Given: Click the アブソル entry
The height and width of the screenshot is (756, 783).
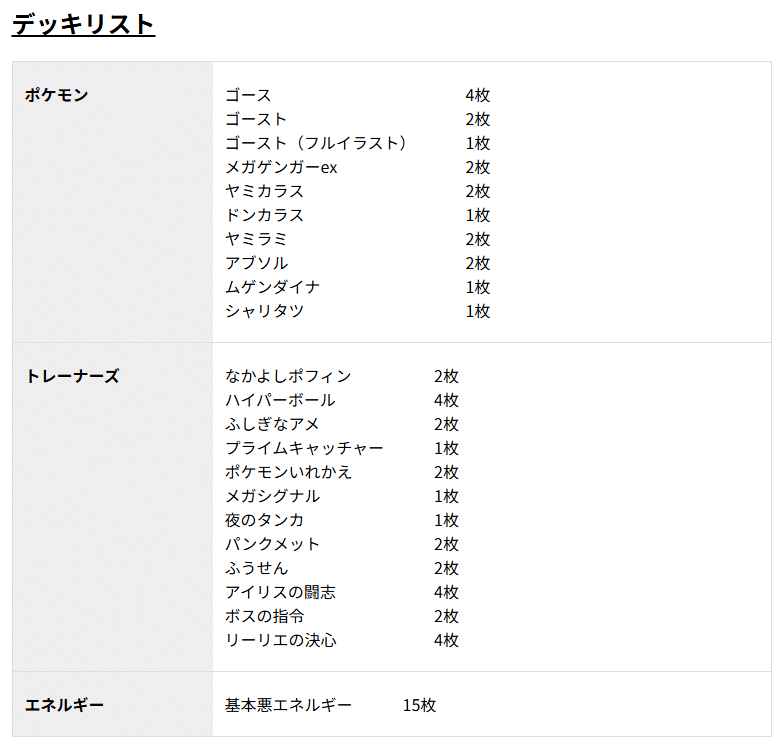Looking at the screenshot, I should tap(256, 263).
